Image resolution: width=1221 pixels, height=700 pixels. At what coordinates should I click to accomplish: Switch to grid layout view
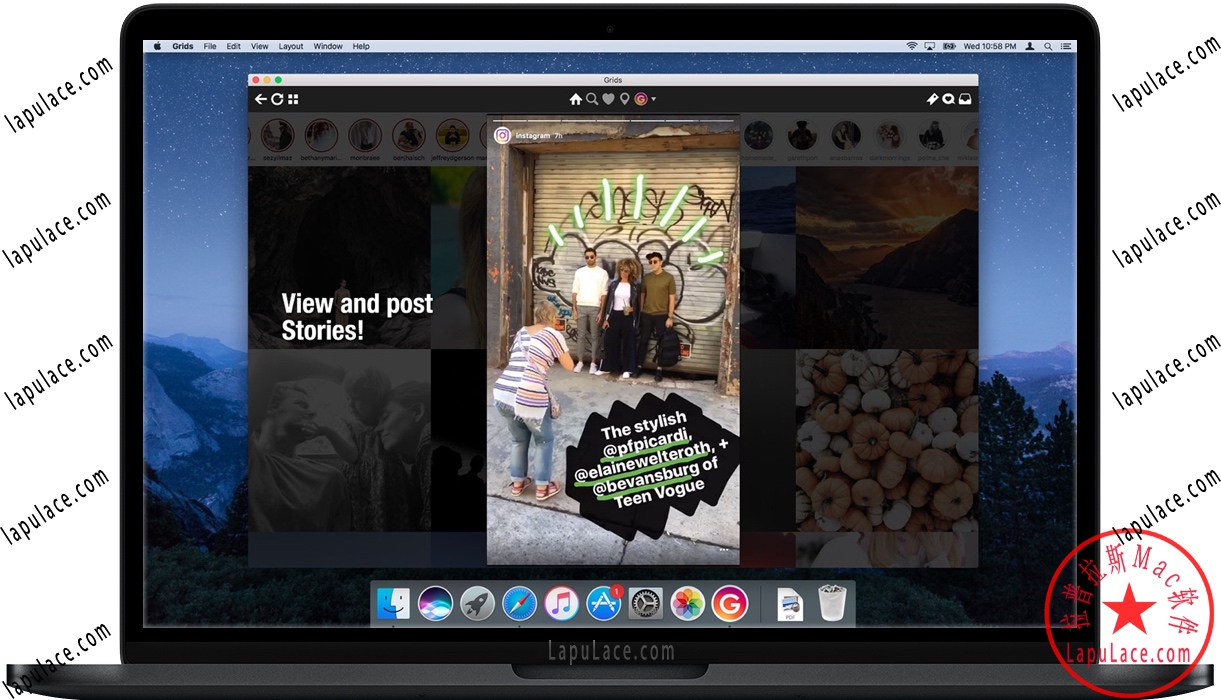click(x=291, y=99)
